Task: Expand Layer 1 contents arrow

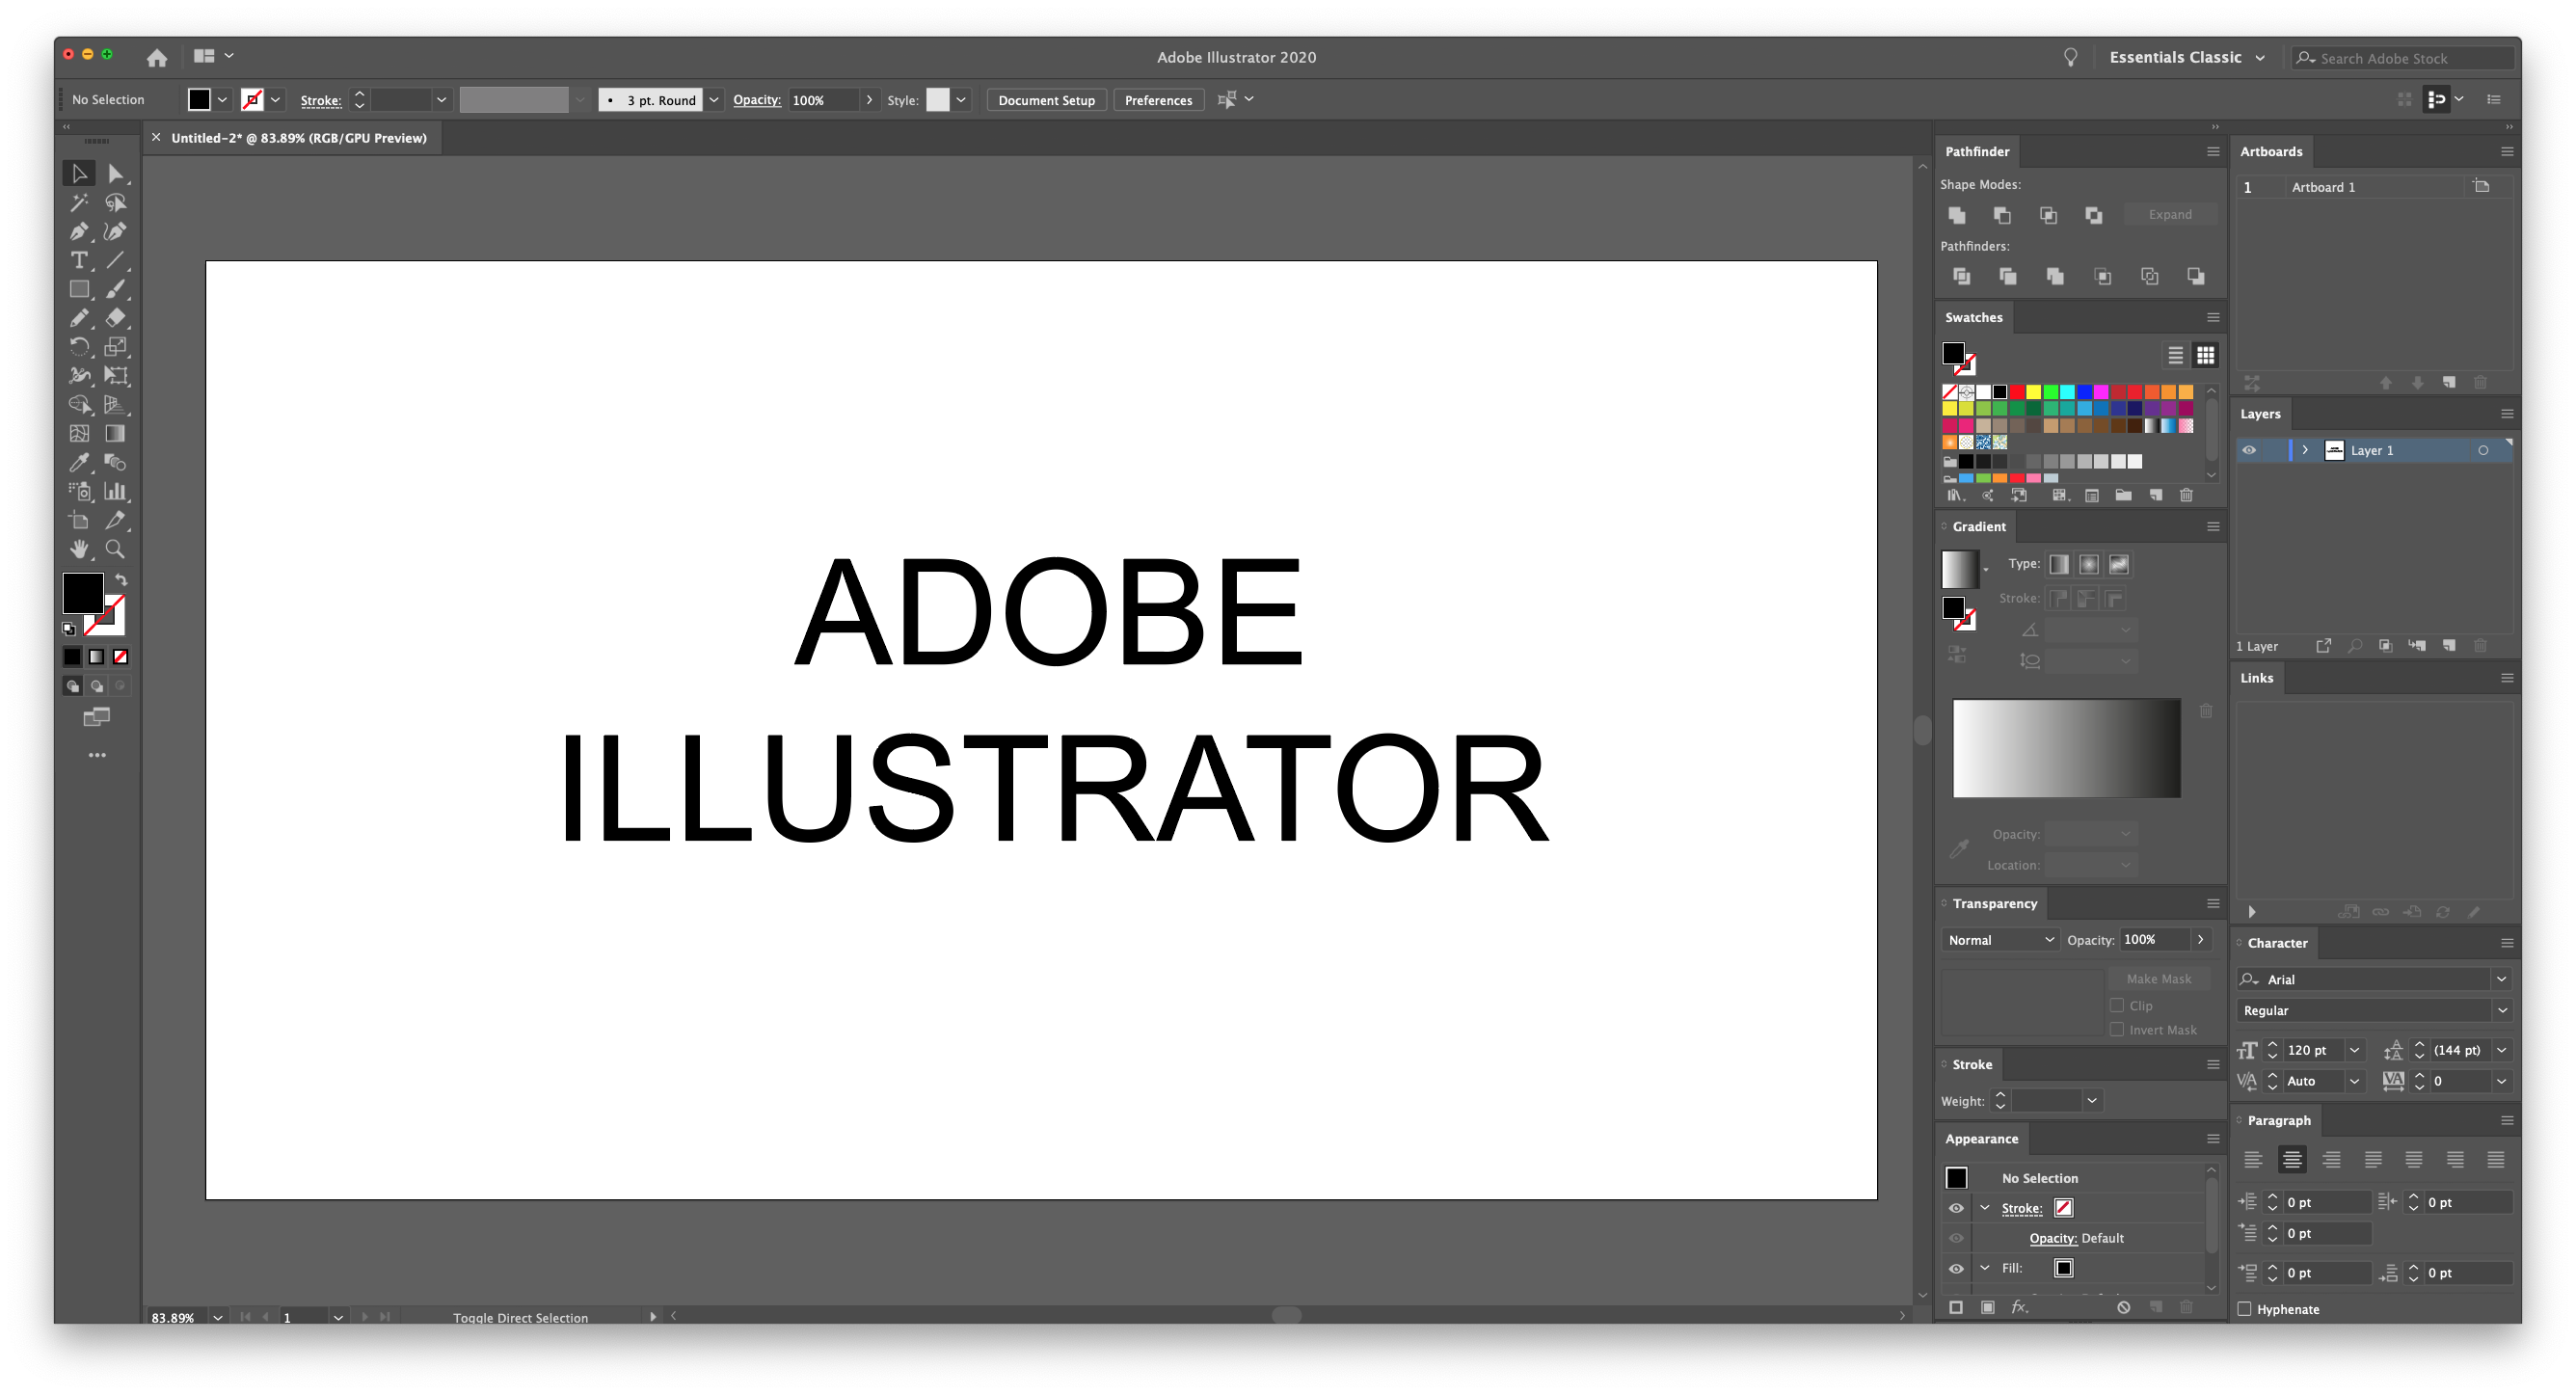Action: point(2305,450)
